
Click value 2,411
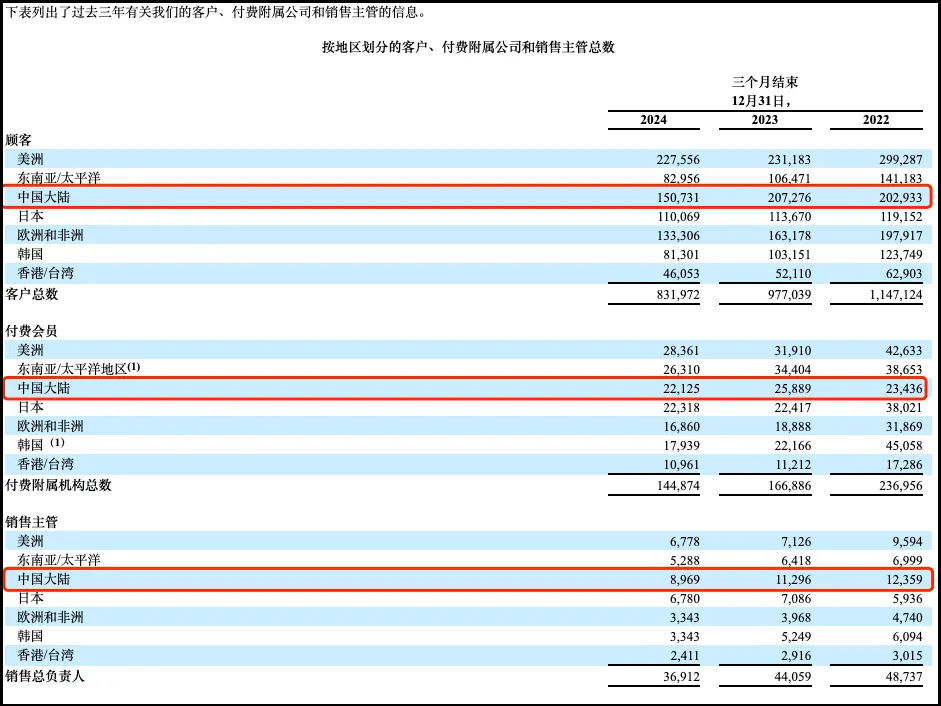tap(685, 656)
